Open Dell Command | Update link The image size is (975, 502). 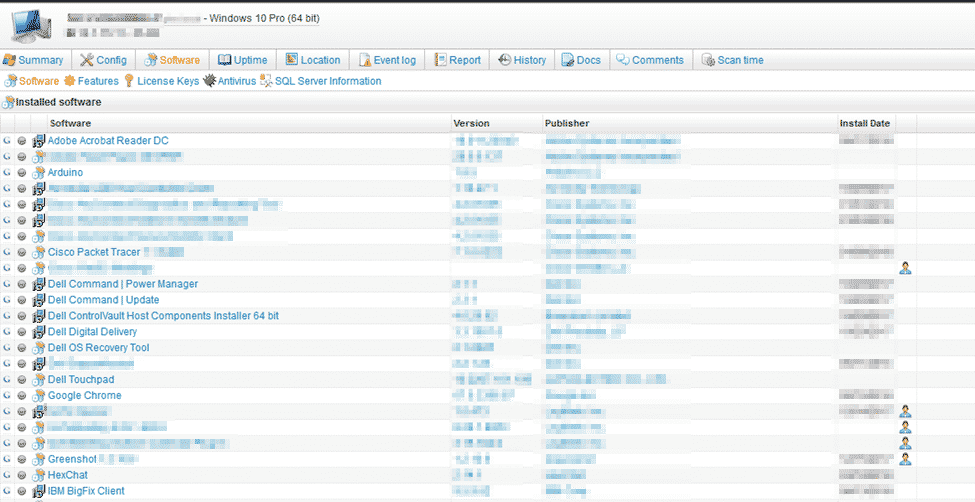[103, 300]
